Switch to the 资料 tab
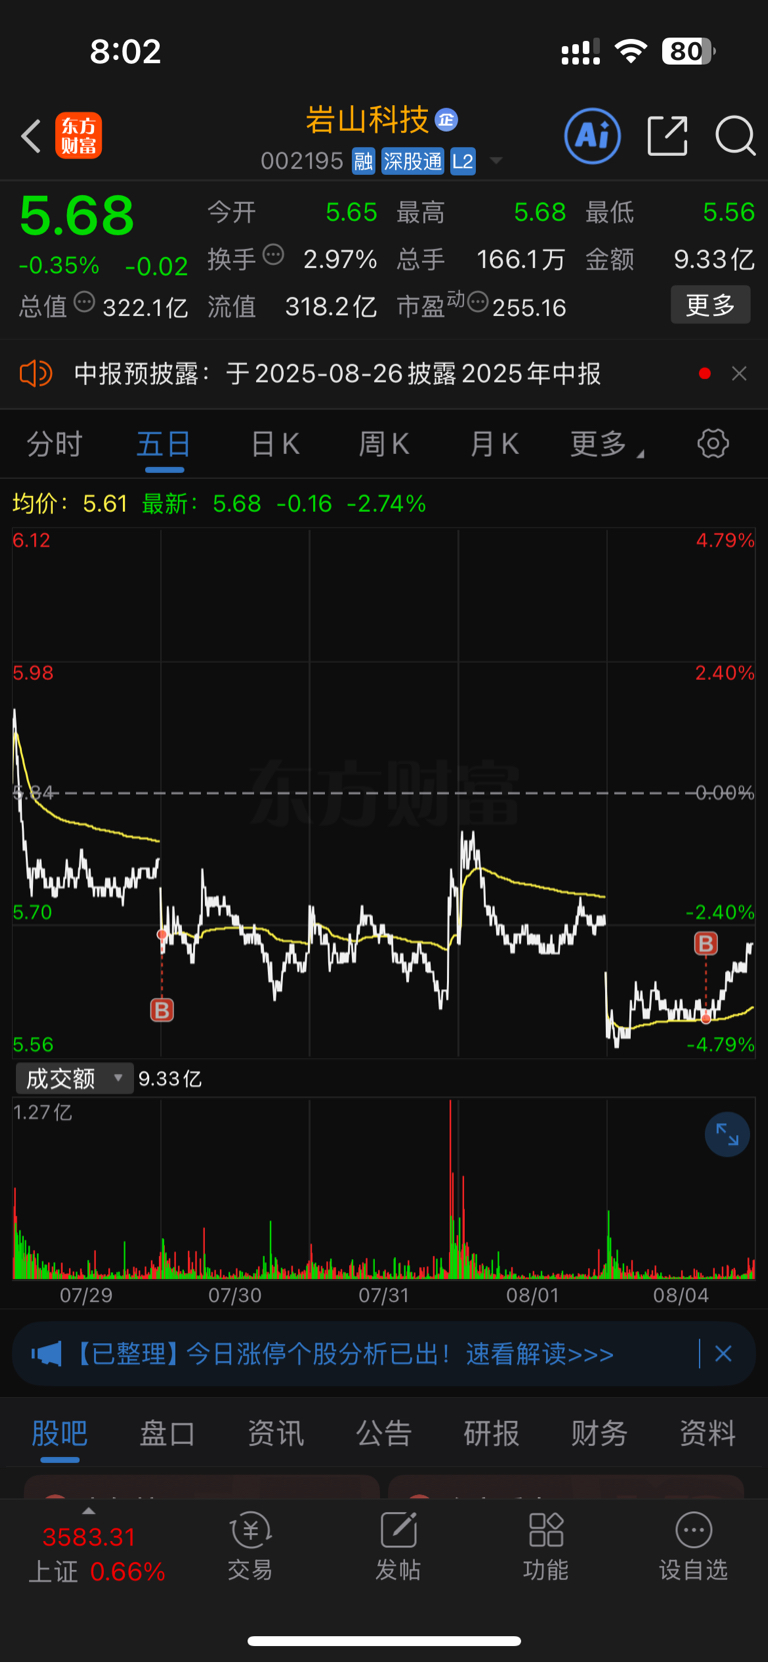The width and height of the screenshot is (768, 1663). point(707,1433)
